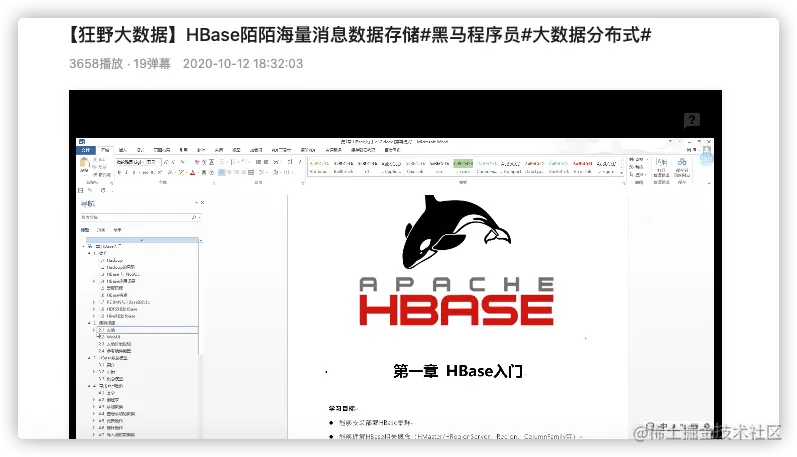This screenshot has height=457, width=797.
Task: Click the translate document icon in ribbon
Action: click(661, 162)
